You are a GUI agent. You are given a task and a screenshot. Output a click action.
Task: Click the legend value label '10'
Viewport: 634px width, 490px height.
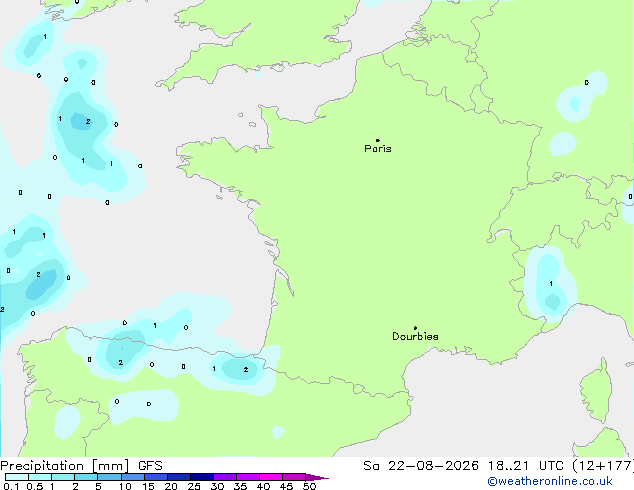(125, 486)
